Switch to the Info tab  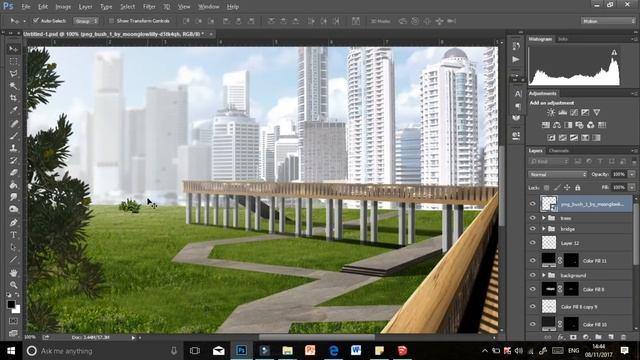click(563, 39)
